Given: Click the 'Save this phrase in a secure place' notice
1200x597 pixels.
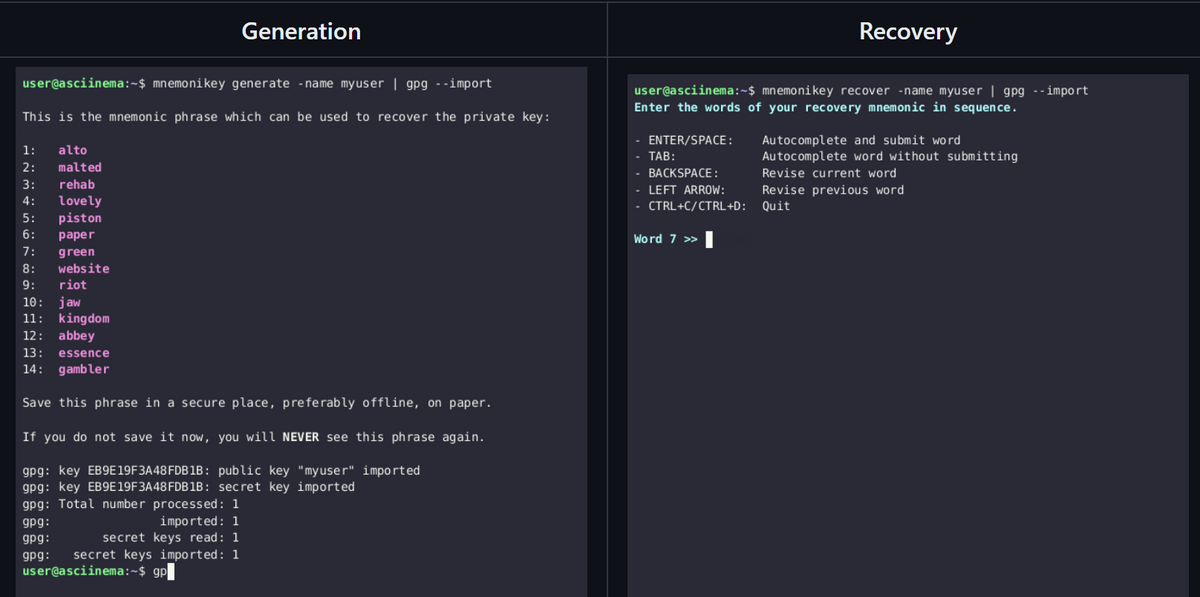Looking at the screenshot, I should click(x=256, y=403).
